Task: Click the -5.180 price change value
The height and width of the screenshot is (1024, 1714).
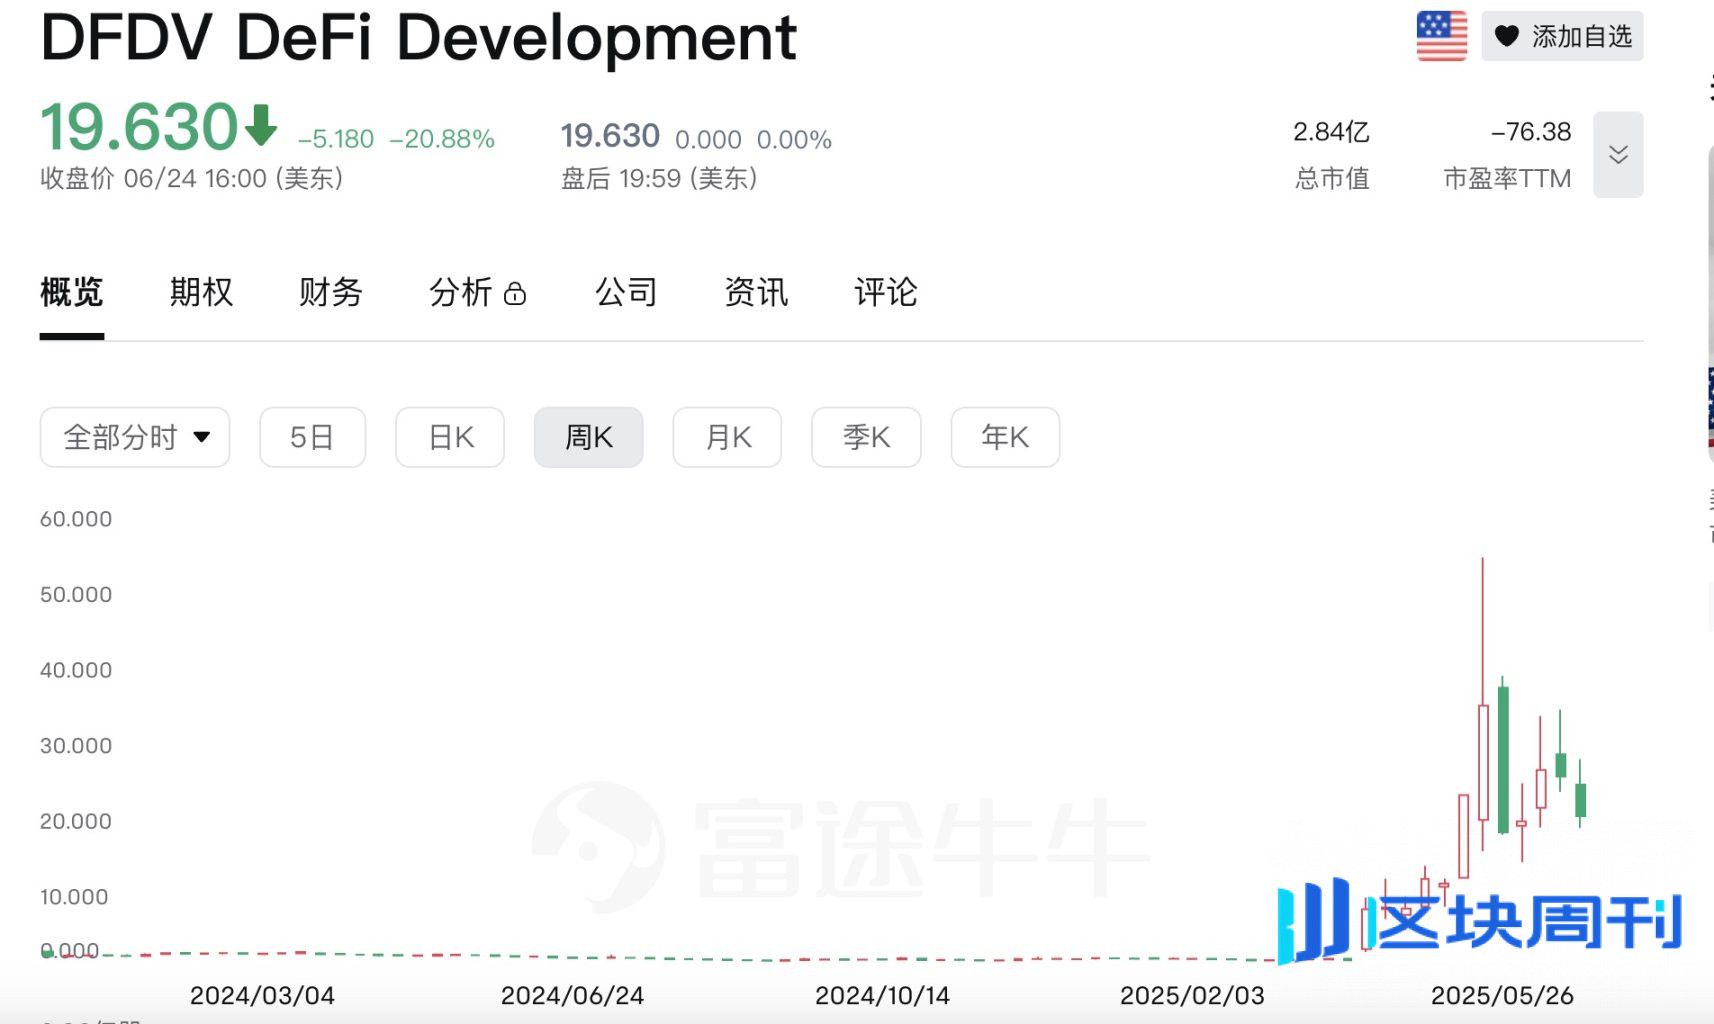Action: click(336, 139)
